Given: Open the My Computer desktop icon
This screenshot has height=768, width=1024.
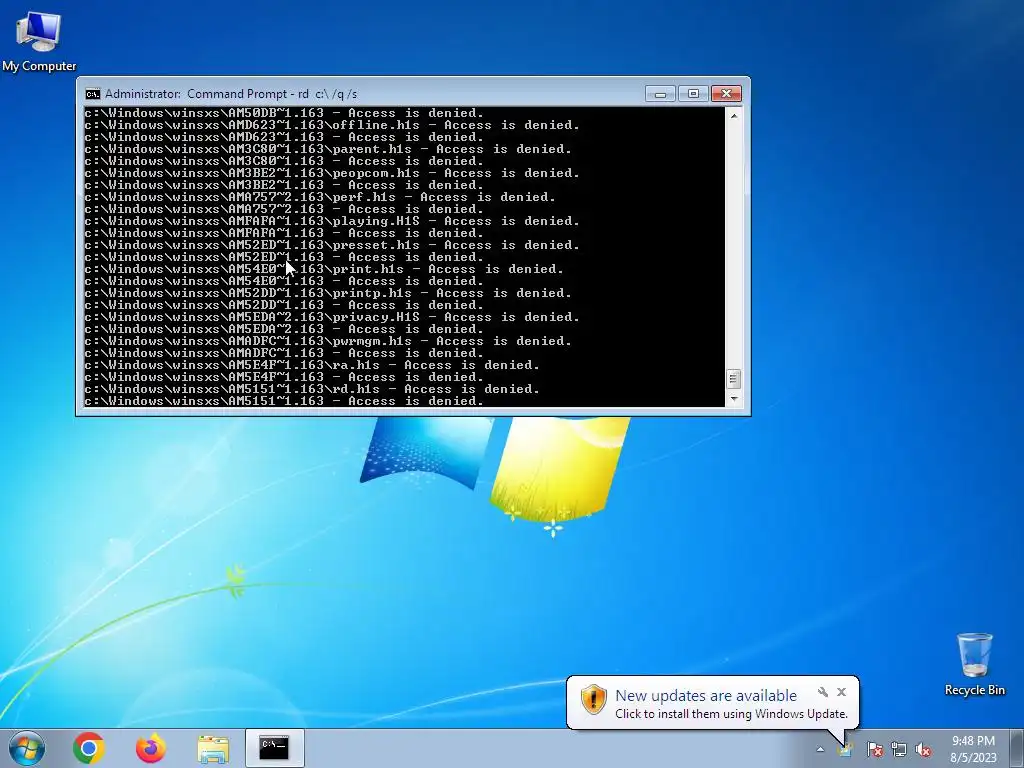Looking at the screenshot, I should [39, 40].
